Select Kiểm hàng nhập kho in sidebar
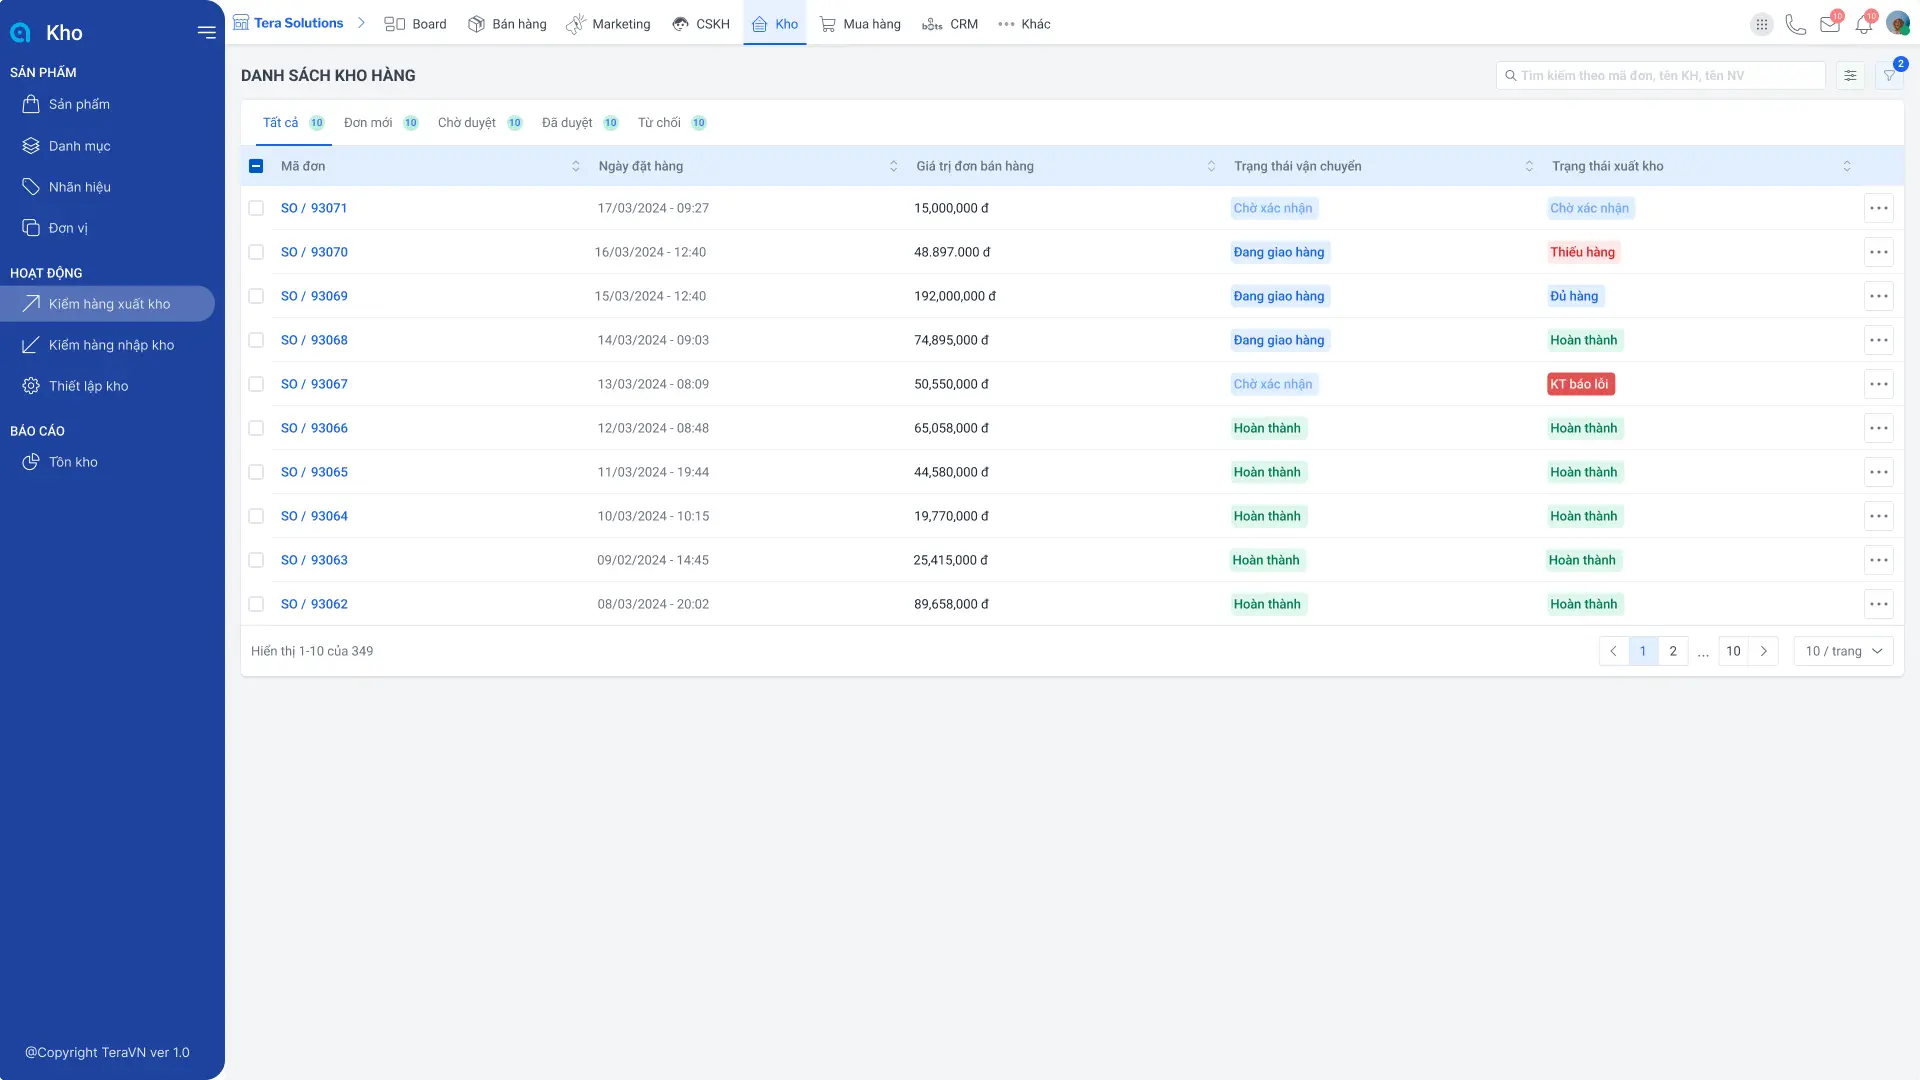This screenshot has width=1920, height=1080. [x=107, y=345]
